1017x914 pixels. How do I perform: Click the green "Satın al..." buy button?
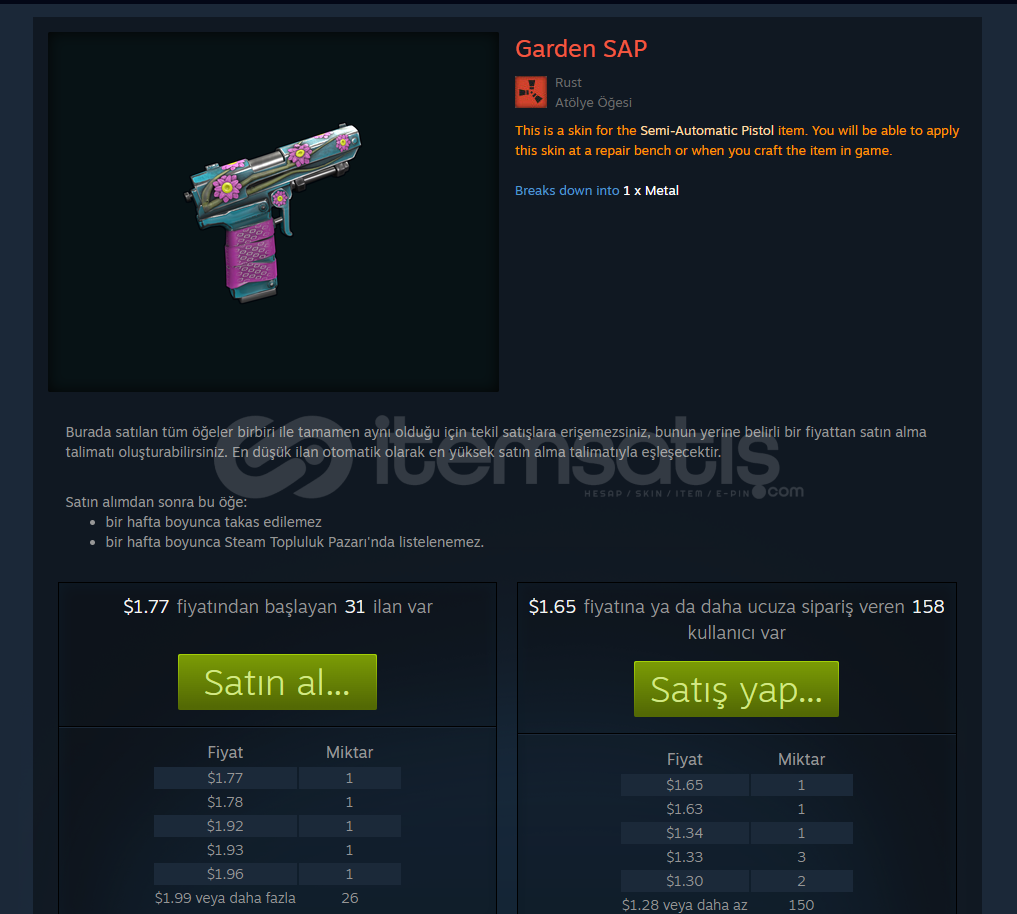point(277,682)
